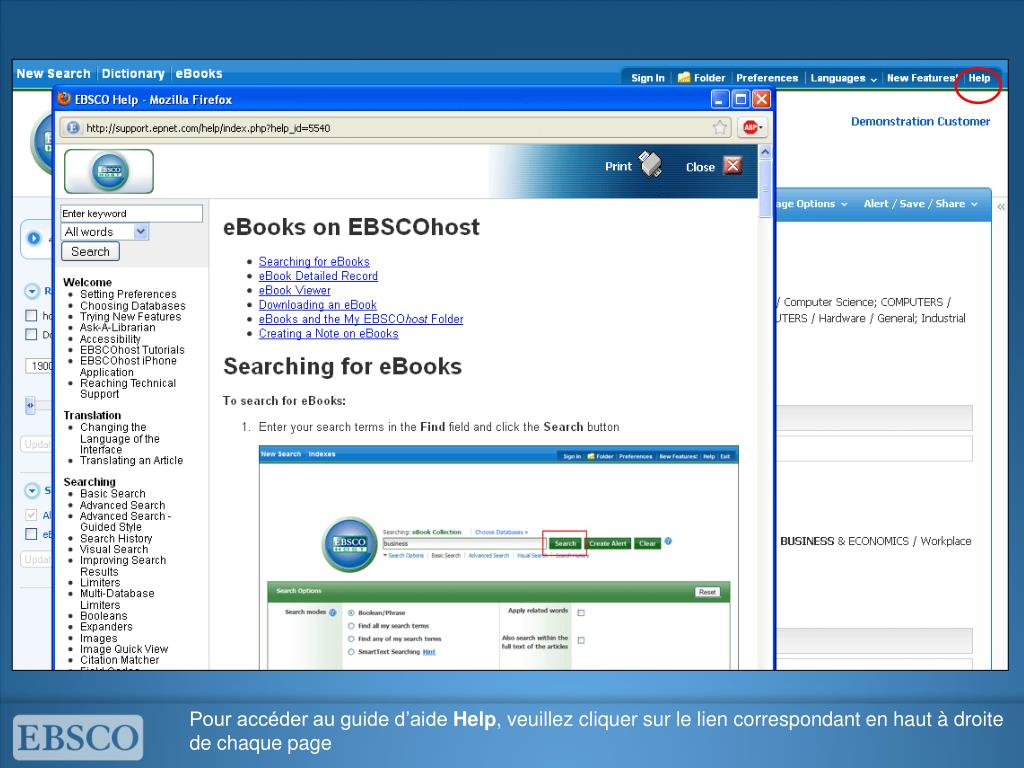Click the Demonstration Customer link
1024x768 pixels.
click(x=920, y=121)
